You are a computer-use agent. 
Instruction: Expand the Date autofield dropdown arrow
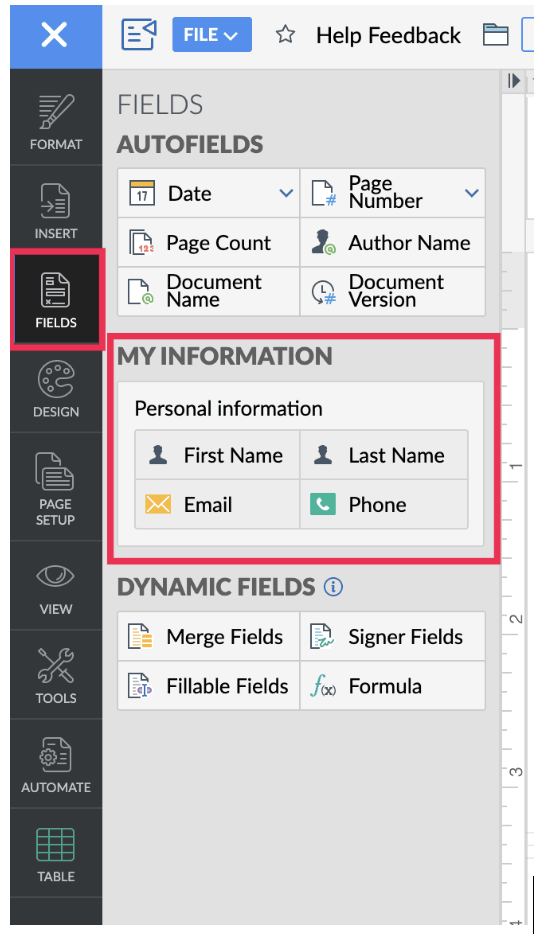(x=286, y=193)
